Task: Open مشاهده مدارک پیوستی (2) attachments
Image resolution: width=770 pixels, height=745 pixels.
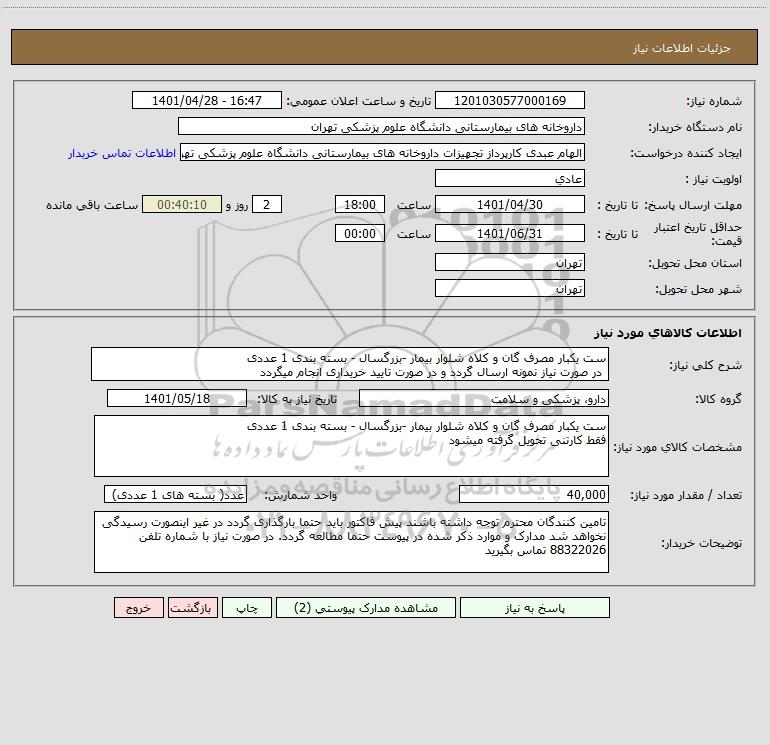Action: click(x=365, y=608)
